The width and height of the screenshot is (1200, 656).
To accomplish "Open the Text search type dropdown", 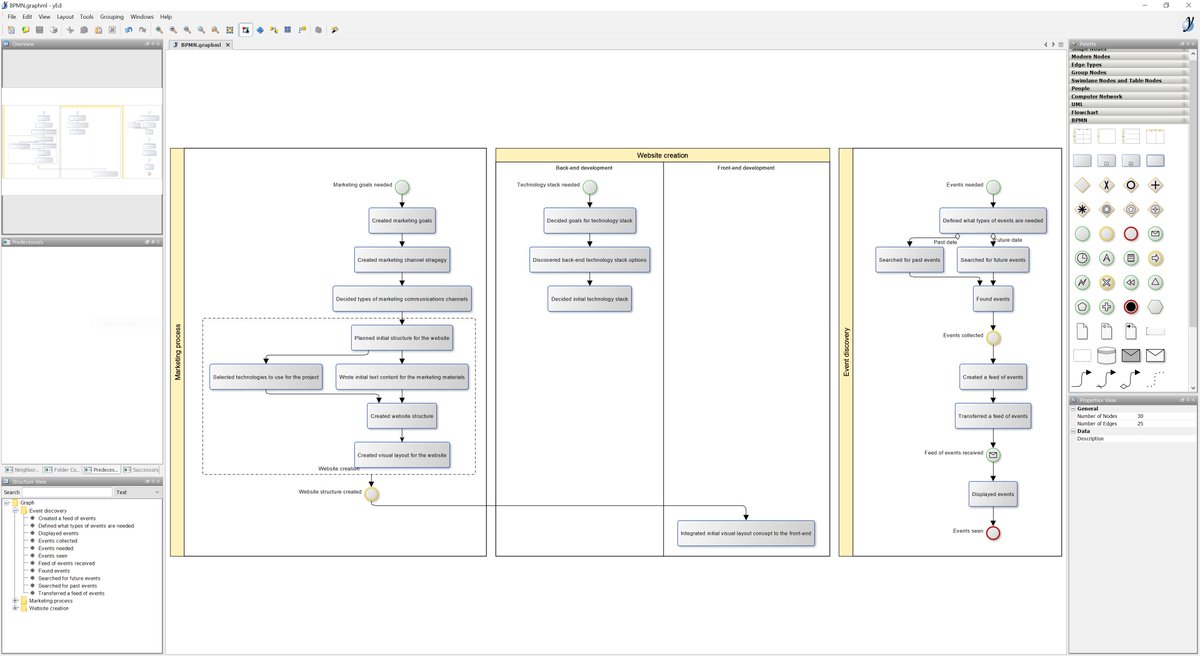I will point(138,492).
